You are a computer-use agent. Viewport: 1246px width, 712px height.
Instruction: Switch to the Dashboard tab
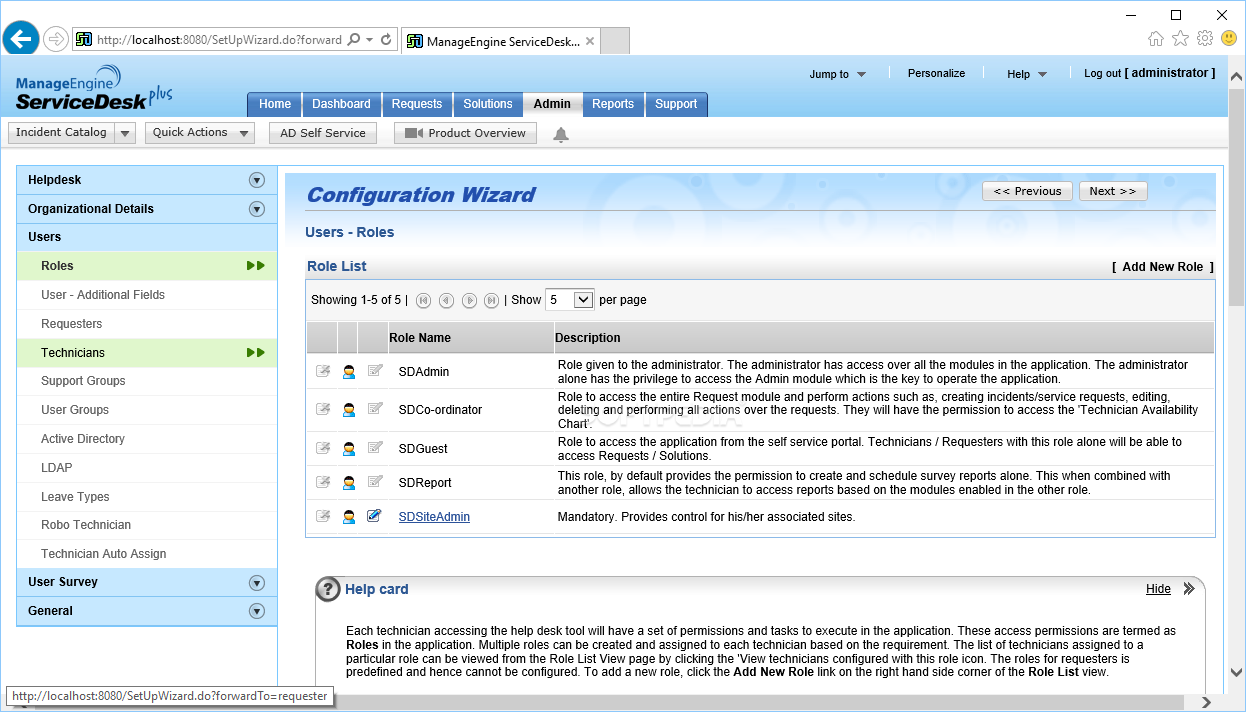(x=341, y=104)
